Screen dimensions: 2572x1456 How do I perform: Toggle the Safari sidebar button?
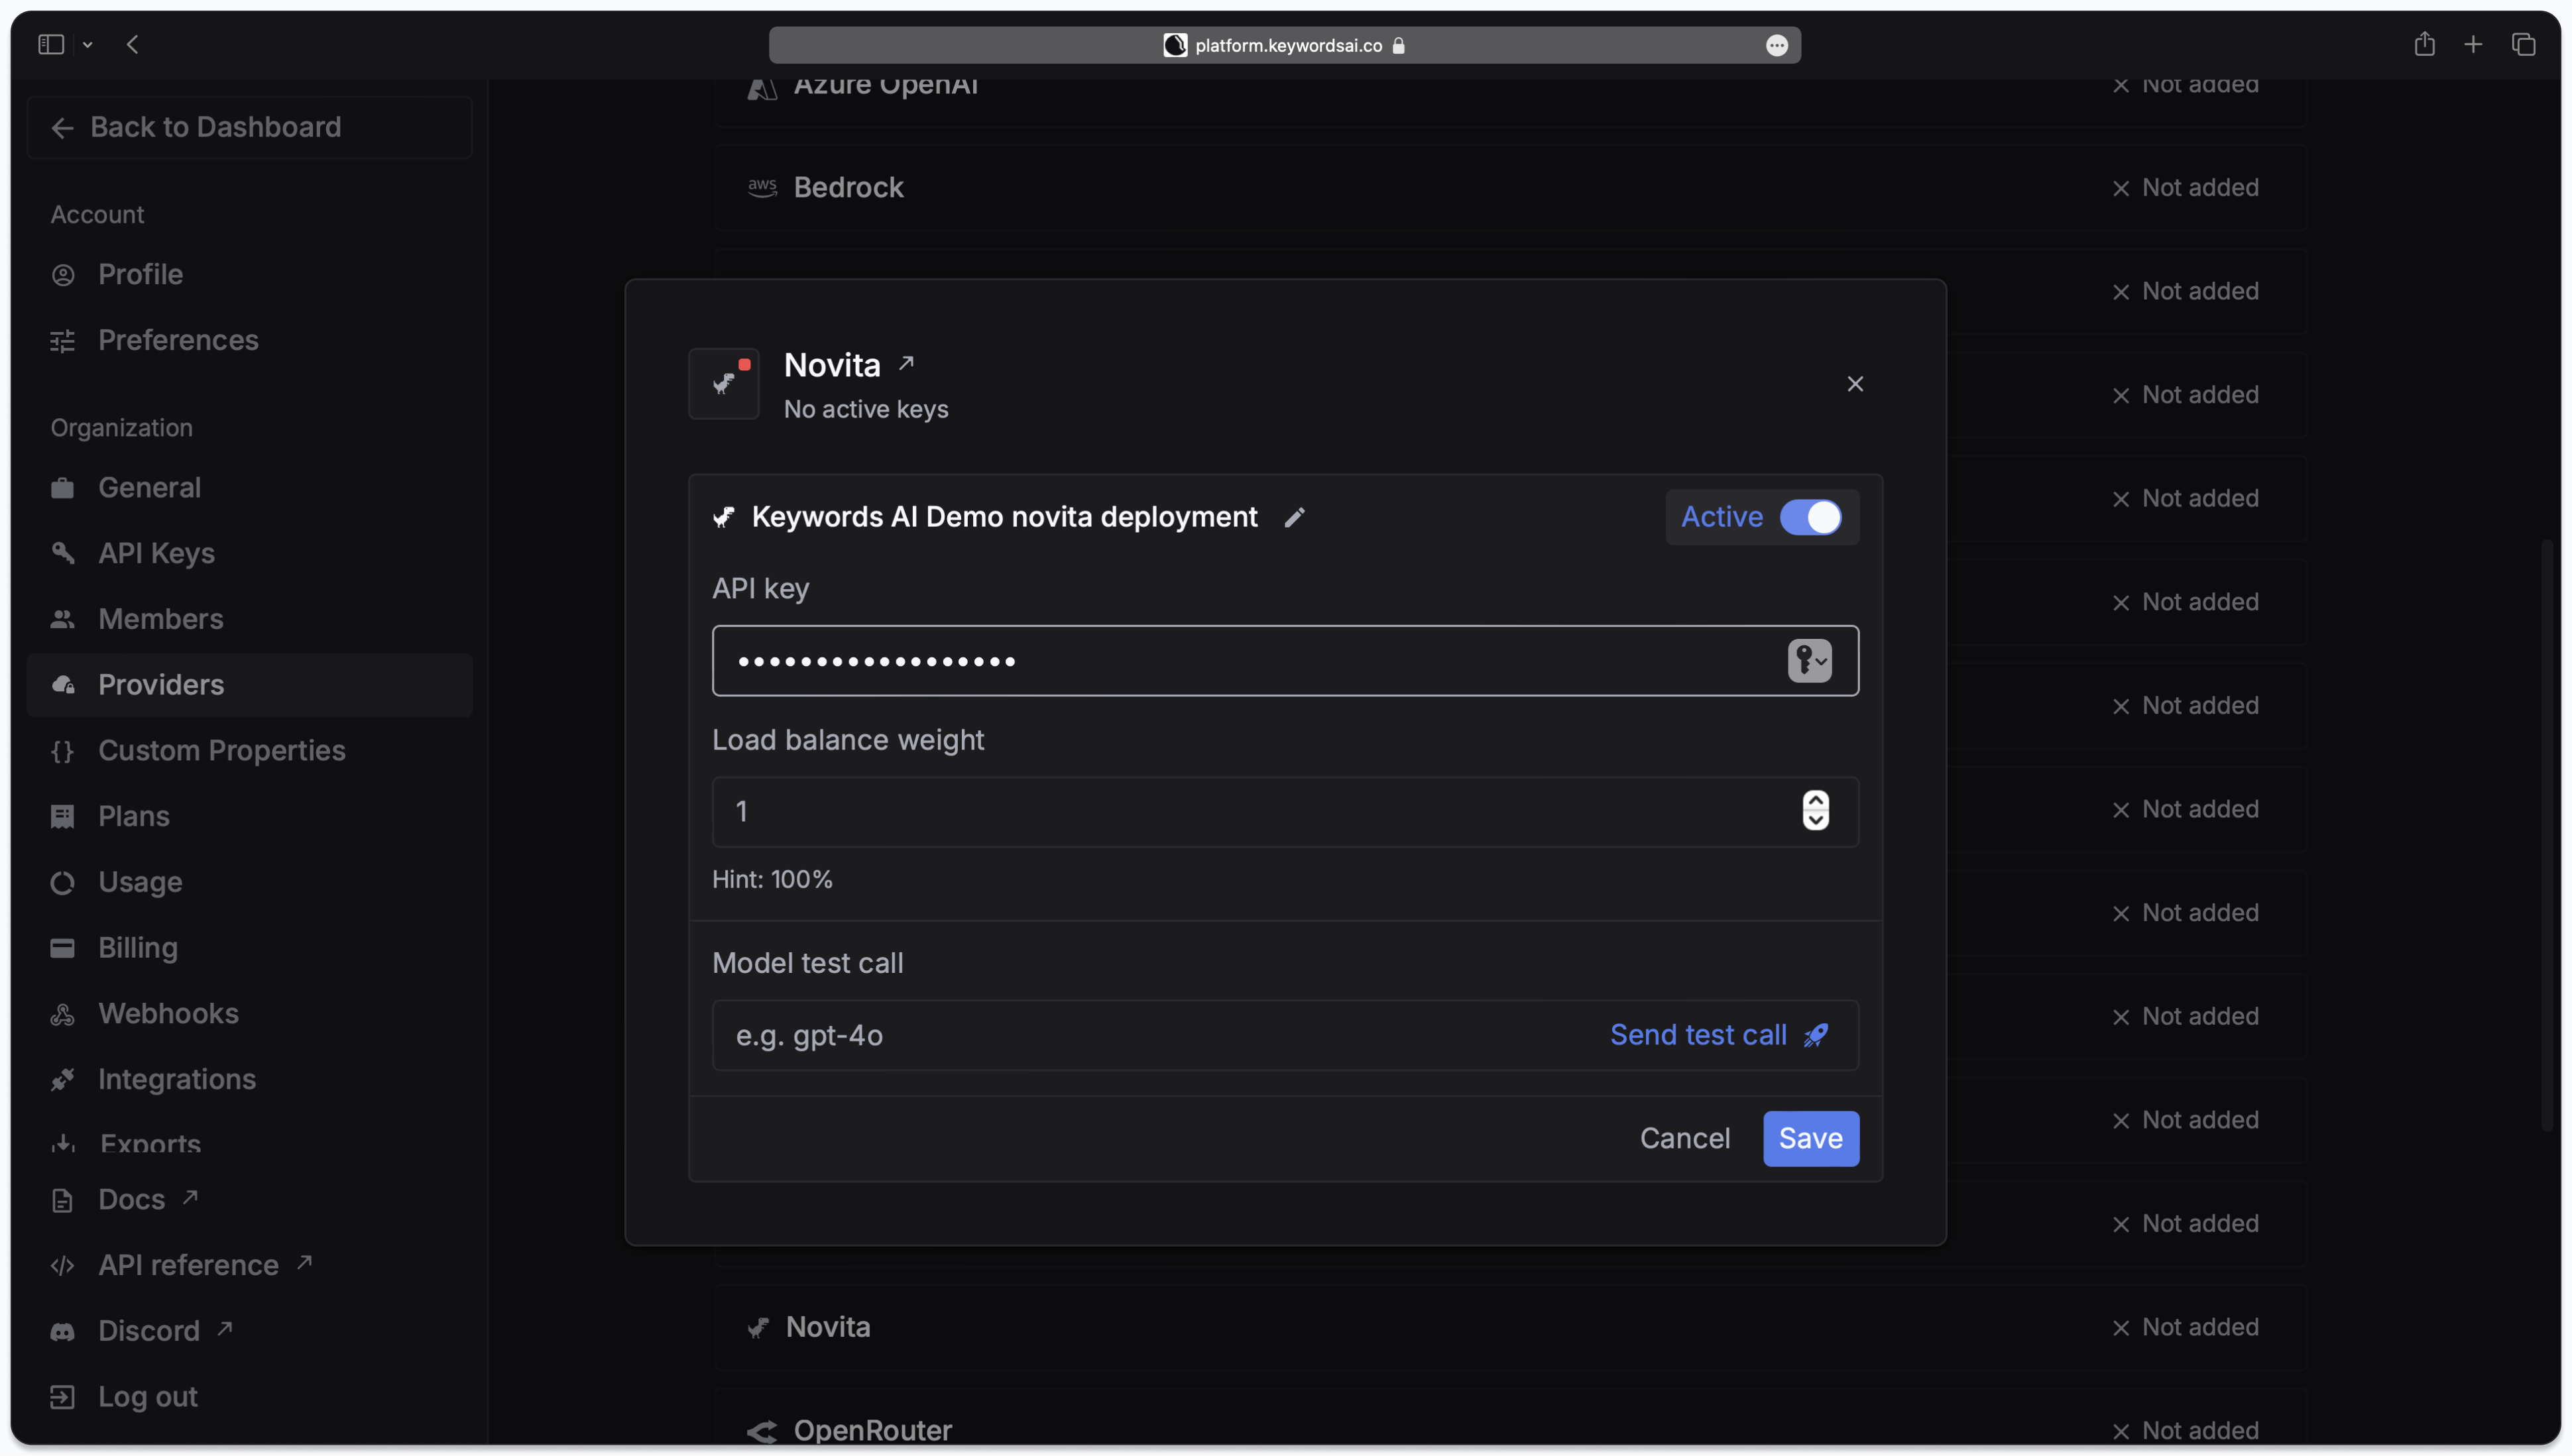click(x=51, y=45)
